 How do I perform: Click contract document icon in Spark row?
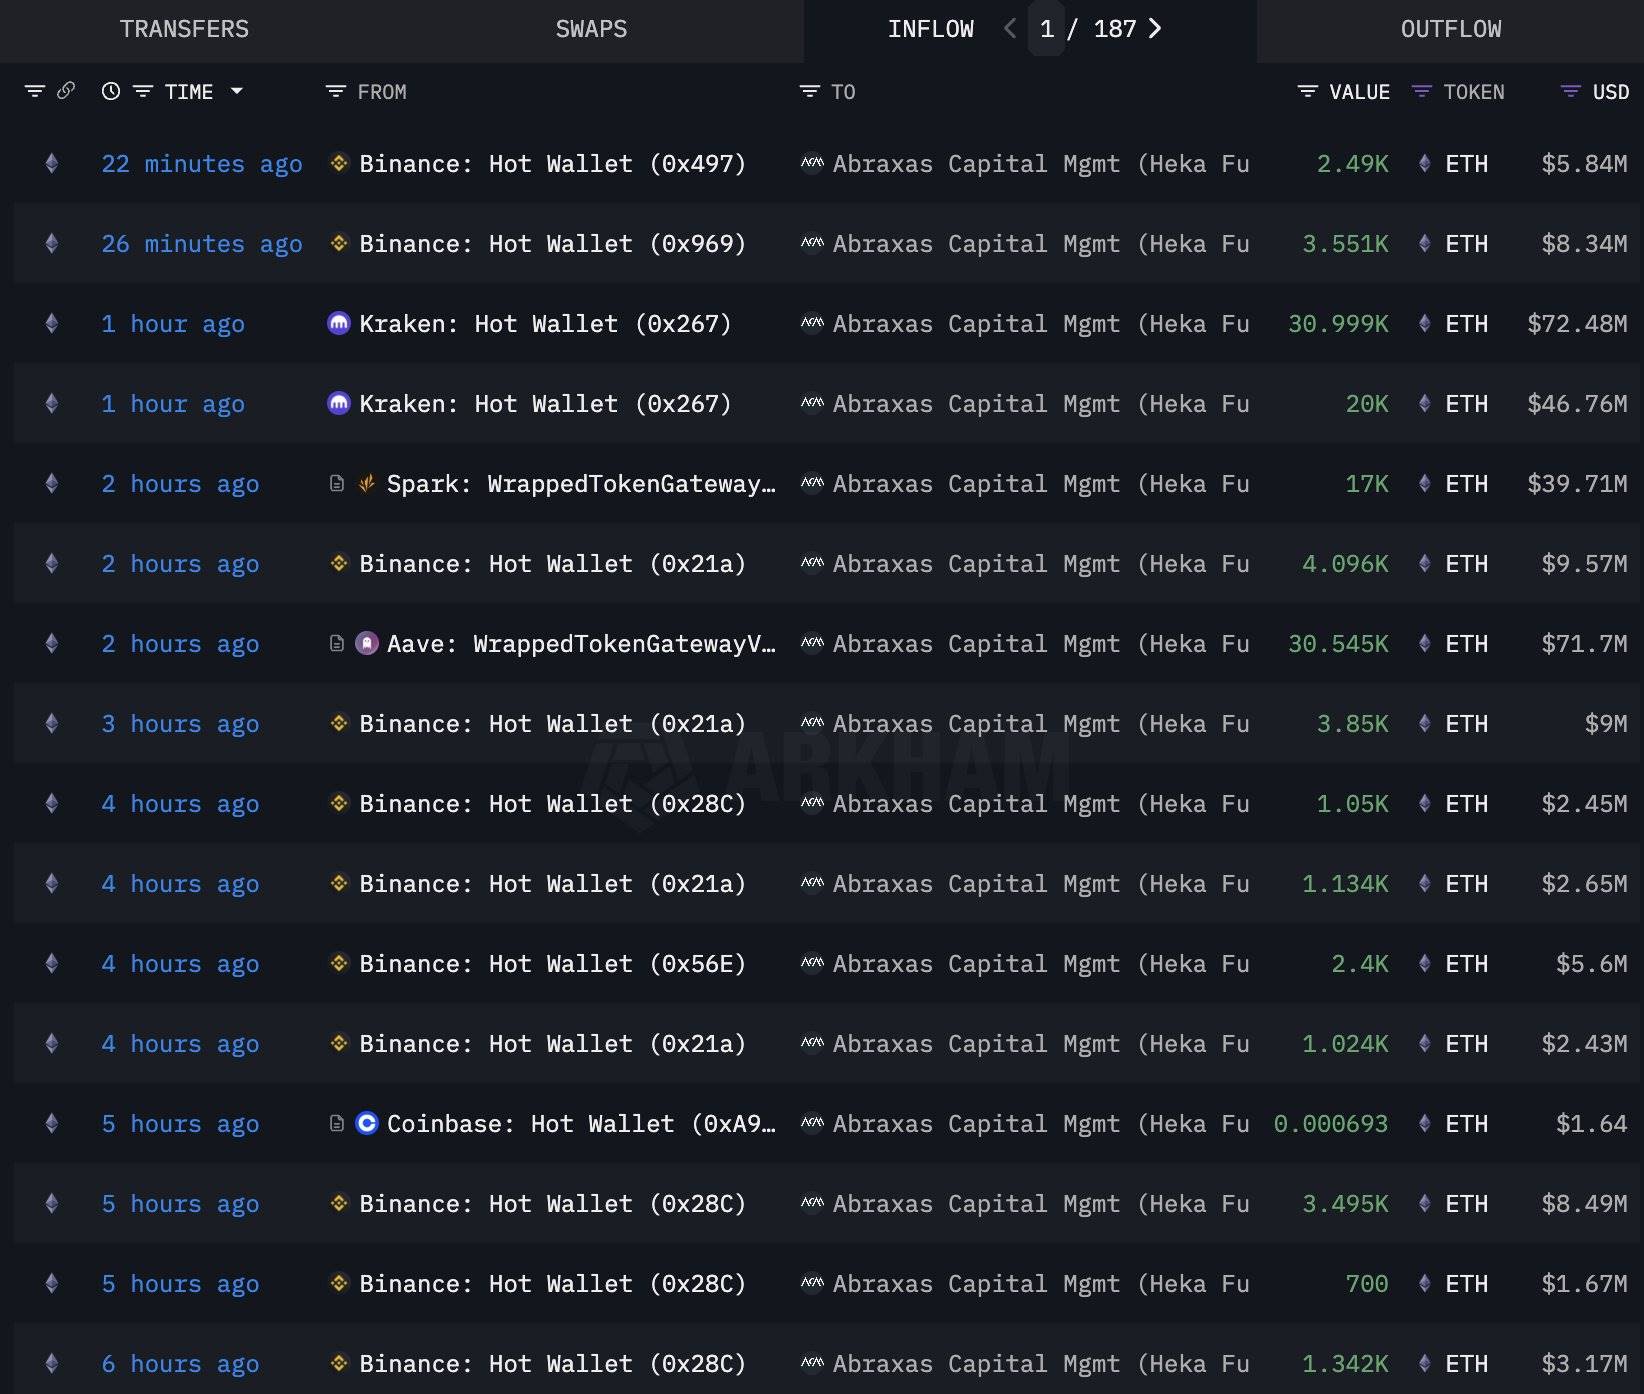pyautogui.click(x=337, y=483)
